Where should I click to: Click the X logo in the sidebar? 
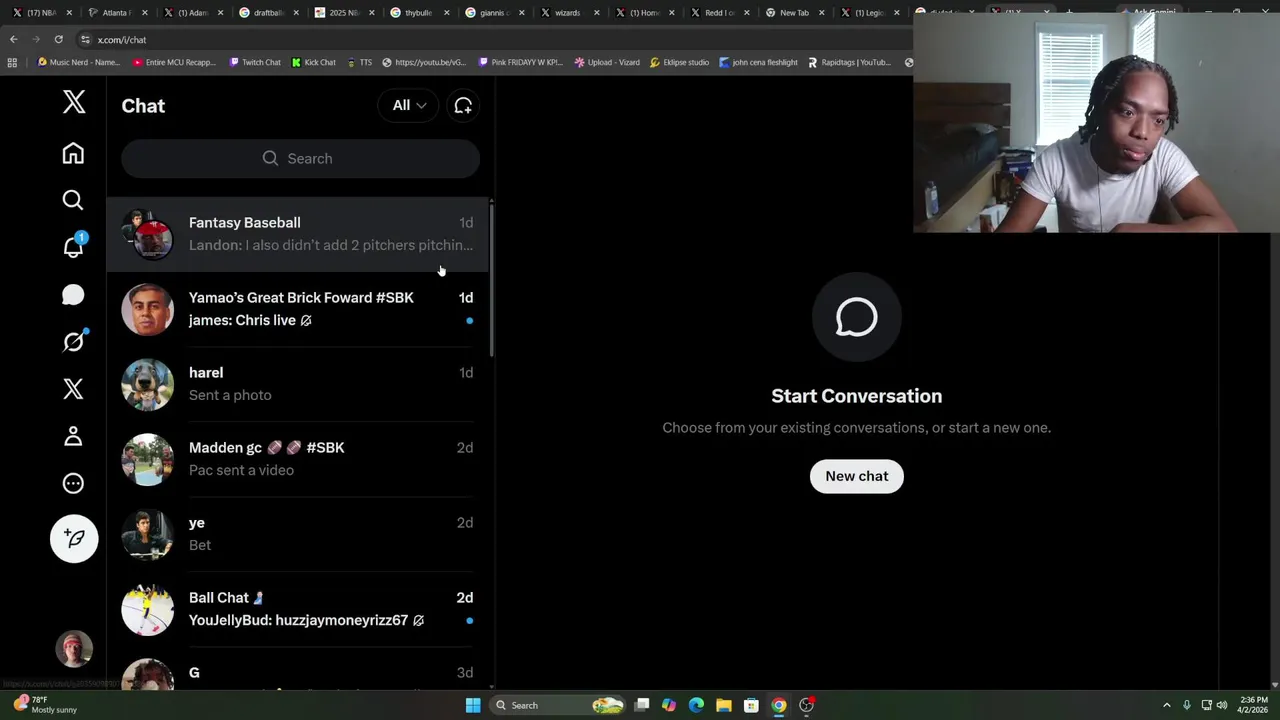(x=74, y=101)
